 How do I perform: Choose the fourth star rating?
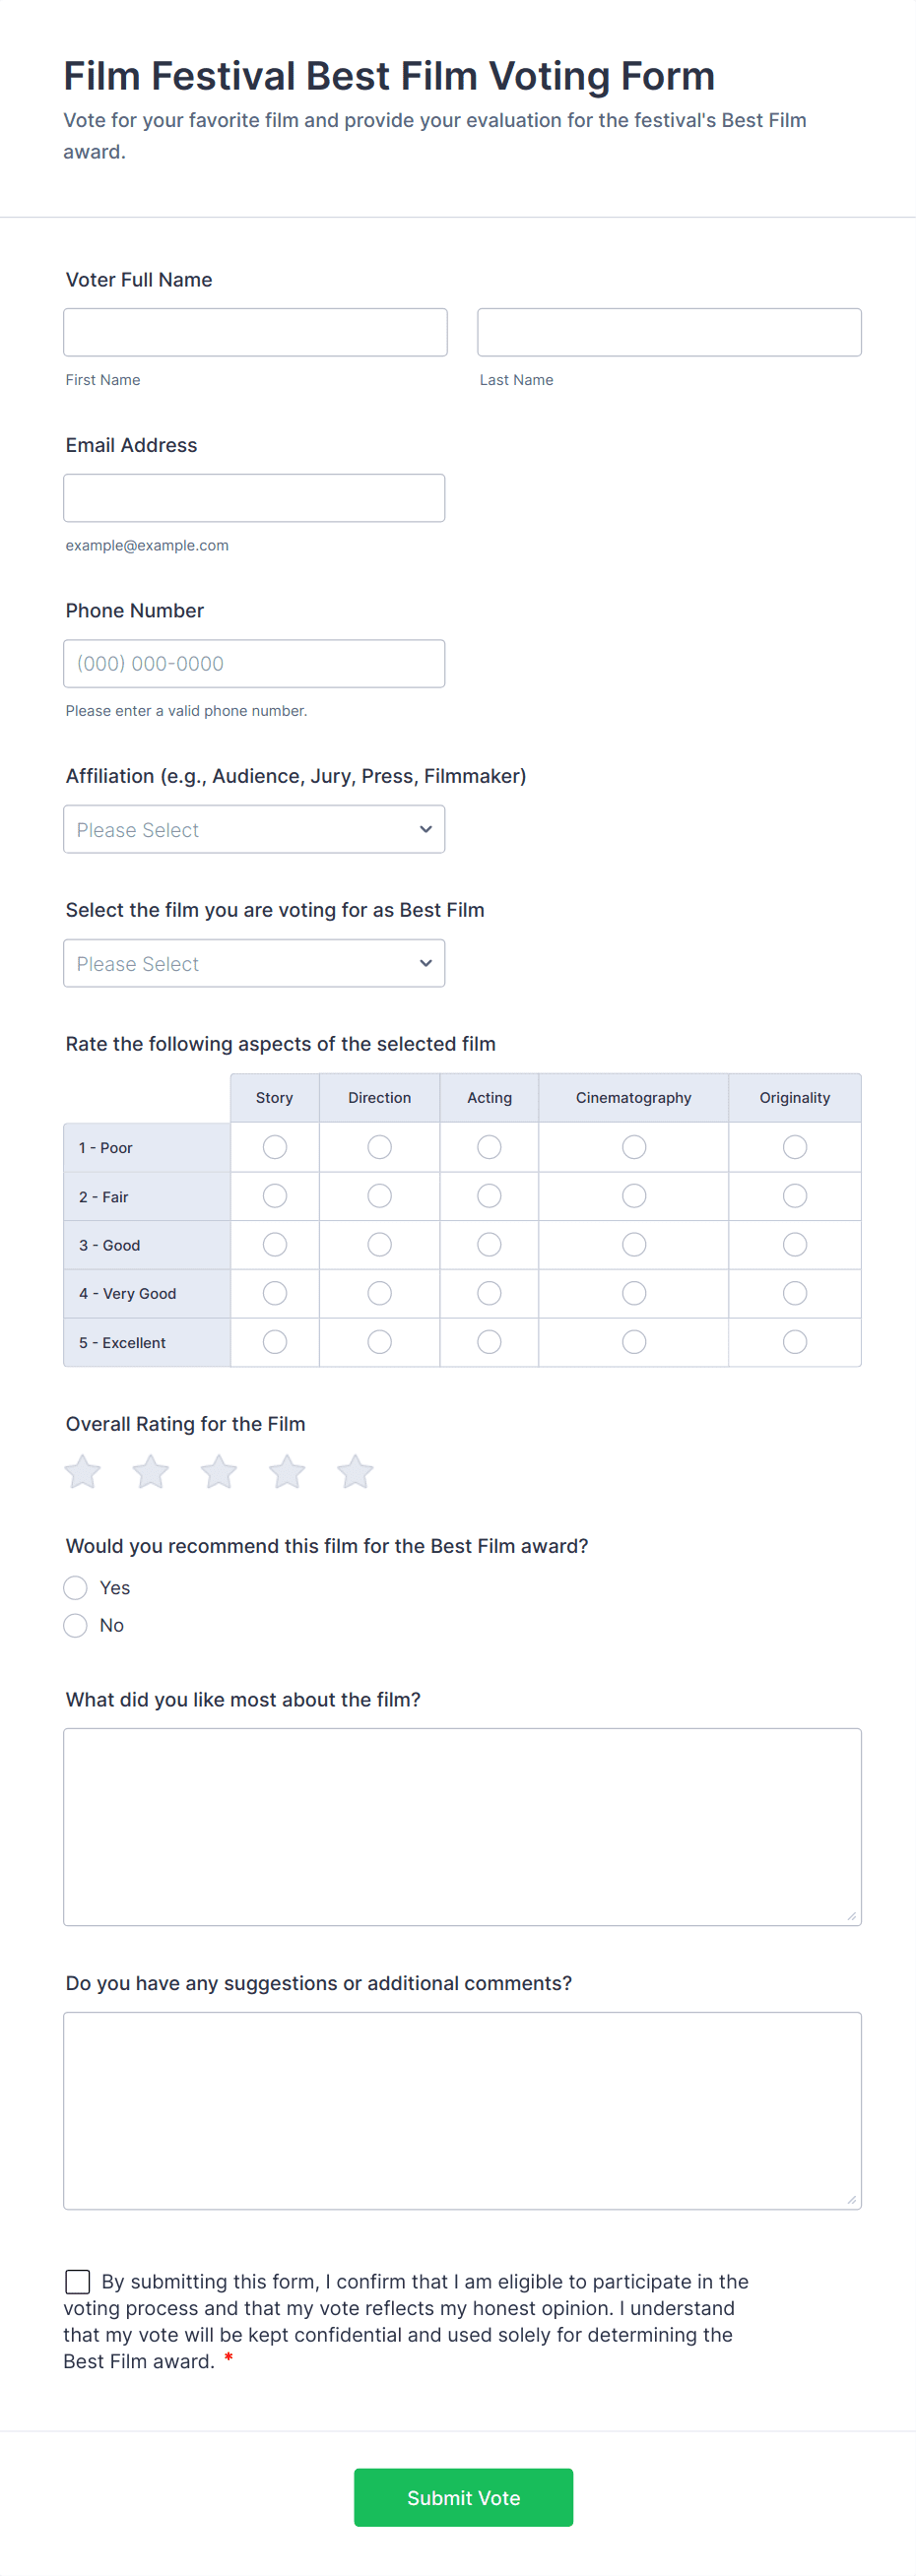pyautogui.click(x=287, y=1472)
